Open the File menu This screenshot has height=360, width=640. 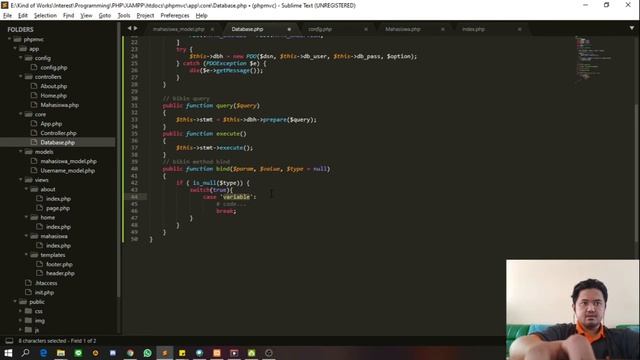pyautogui.click(x=7, y=16)
